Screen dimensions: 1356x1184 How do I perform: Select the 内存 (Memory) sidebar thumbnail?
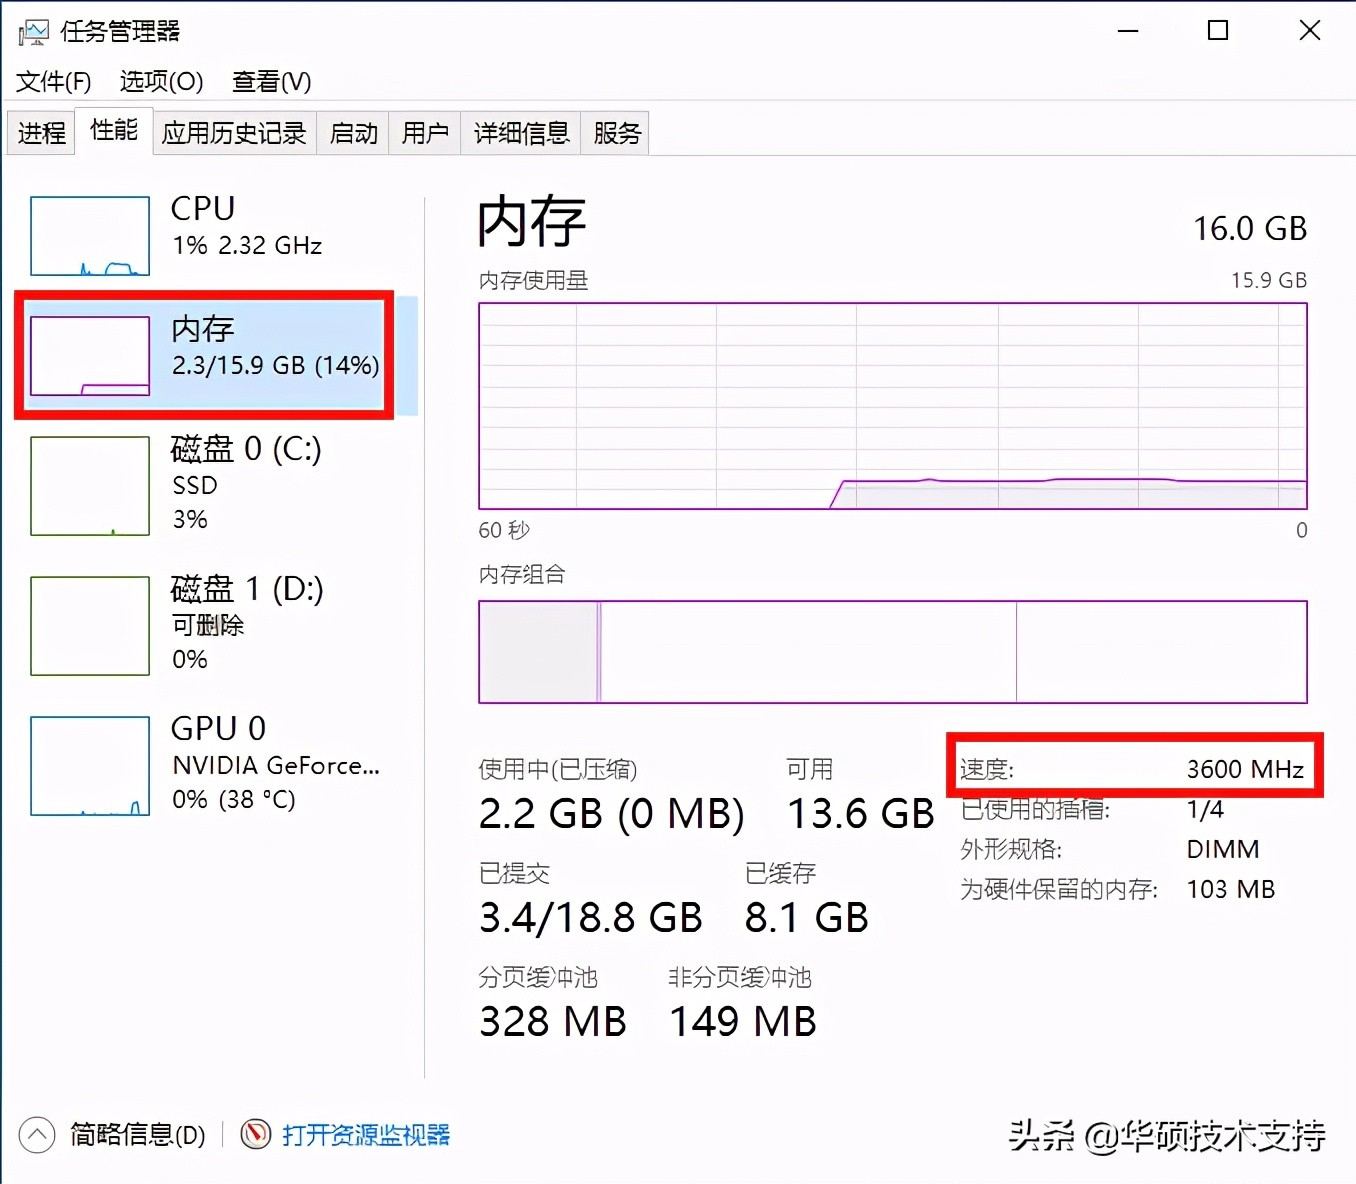(89, 355)
